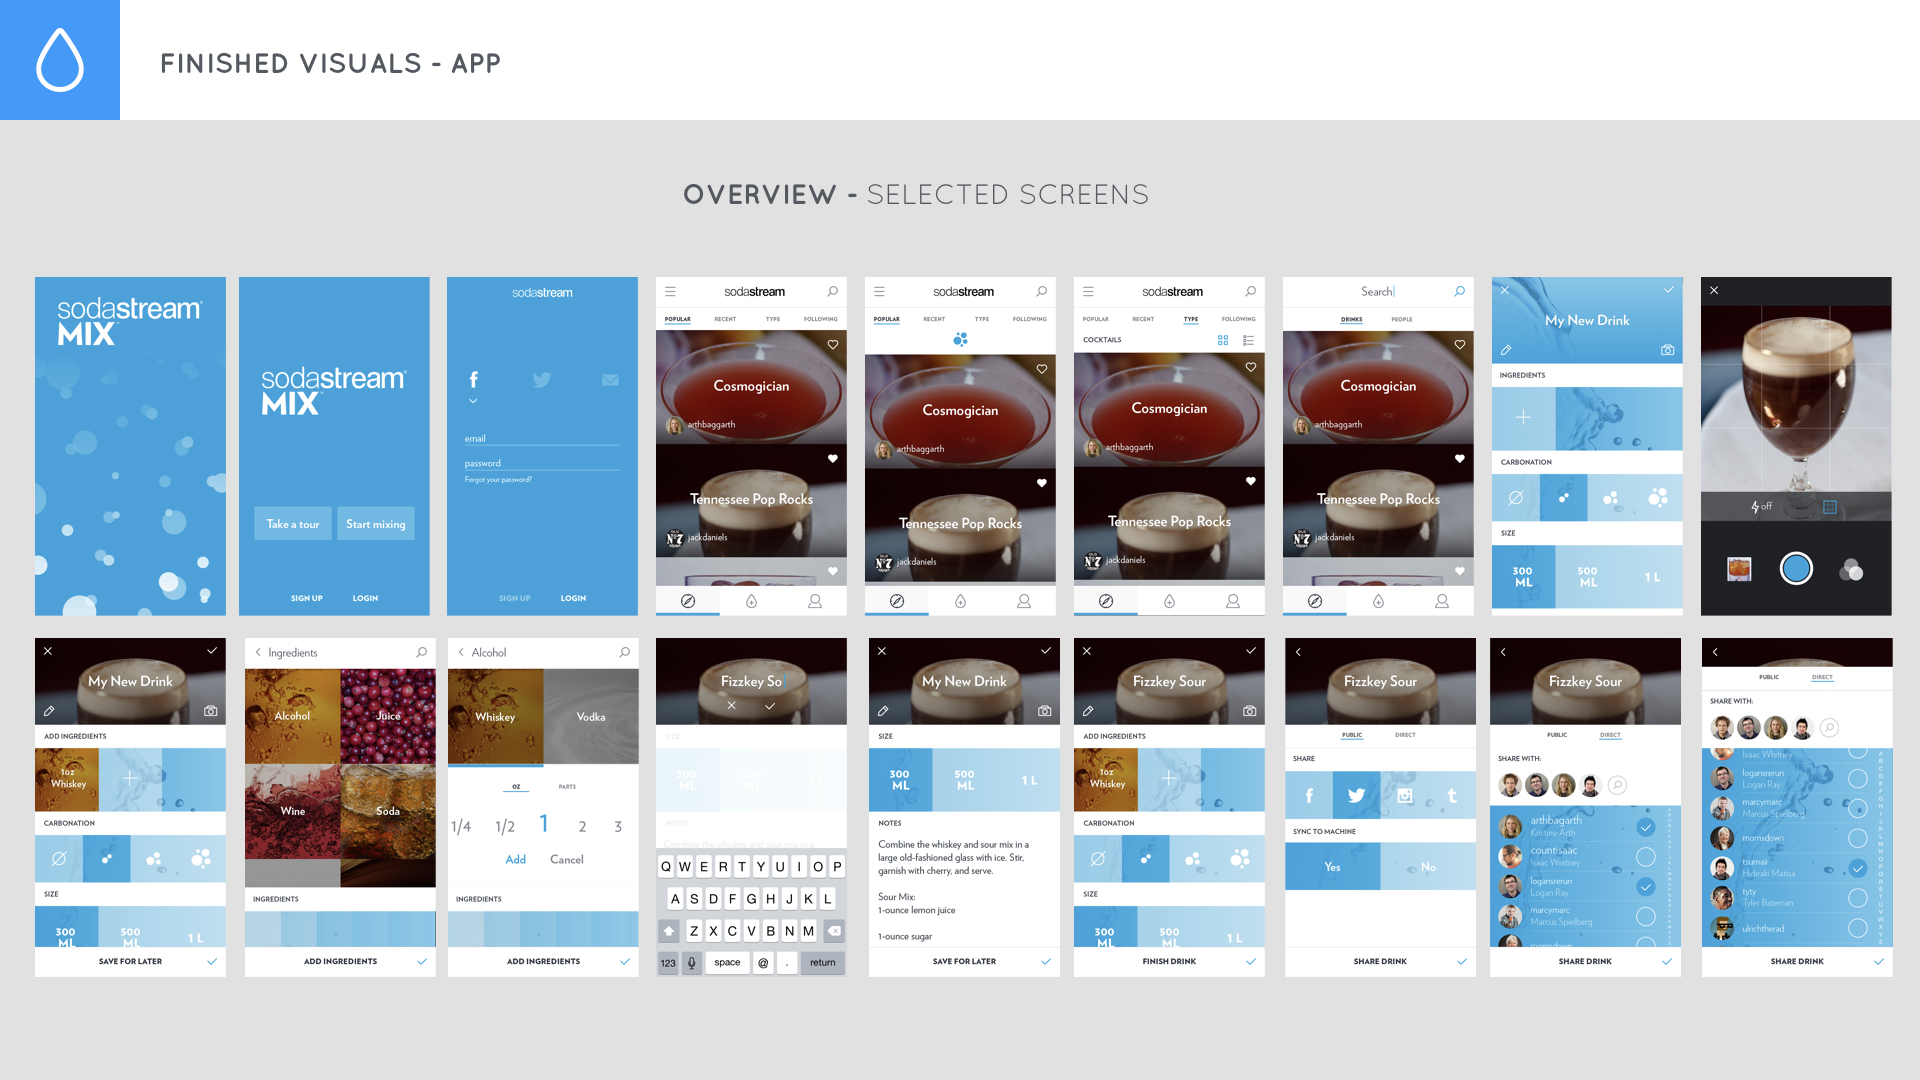The width and height of the screenshot is (1920, 1080).
Task: Switch to DIRECT tab on SYNC TO MACHINE screen
Action: [x=1405, y=735]
